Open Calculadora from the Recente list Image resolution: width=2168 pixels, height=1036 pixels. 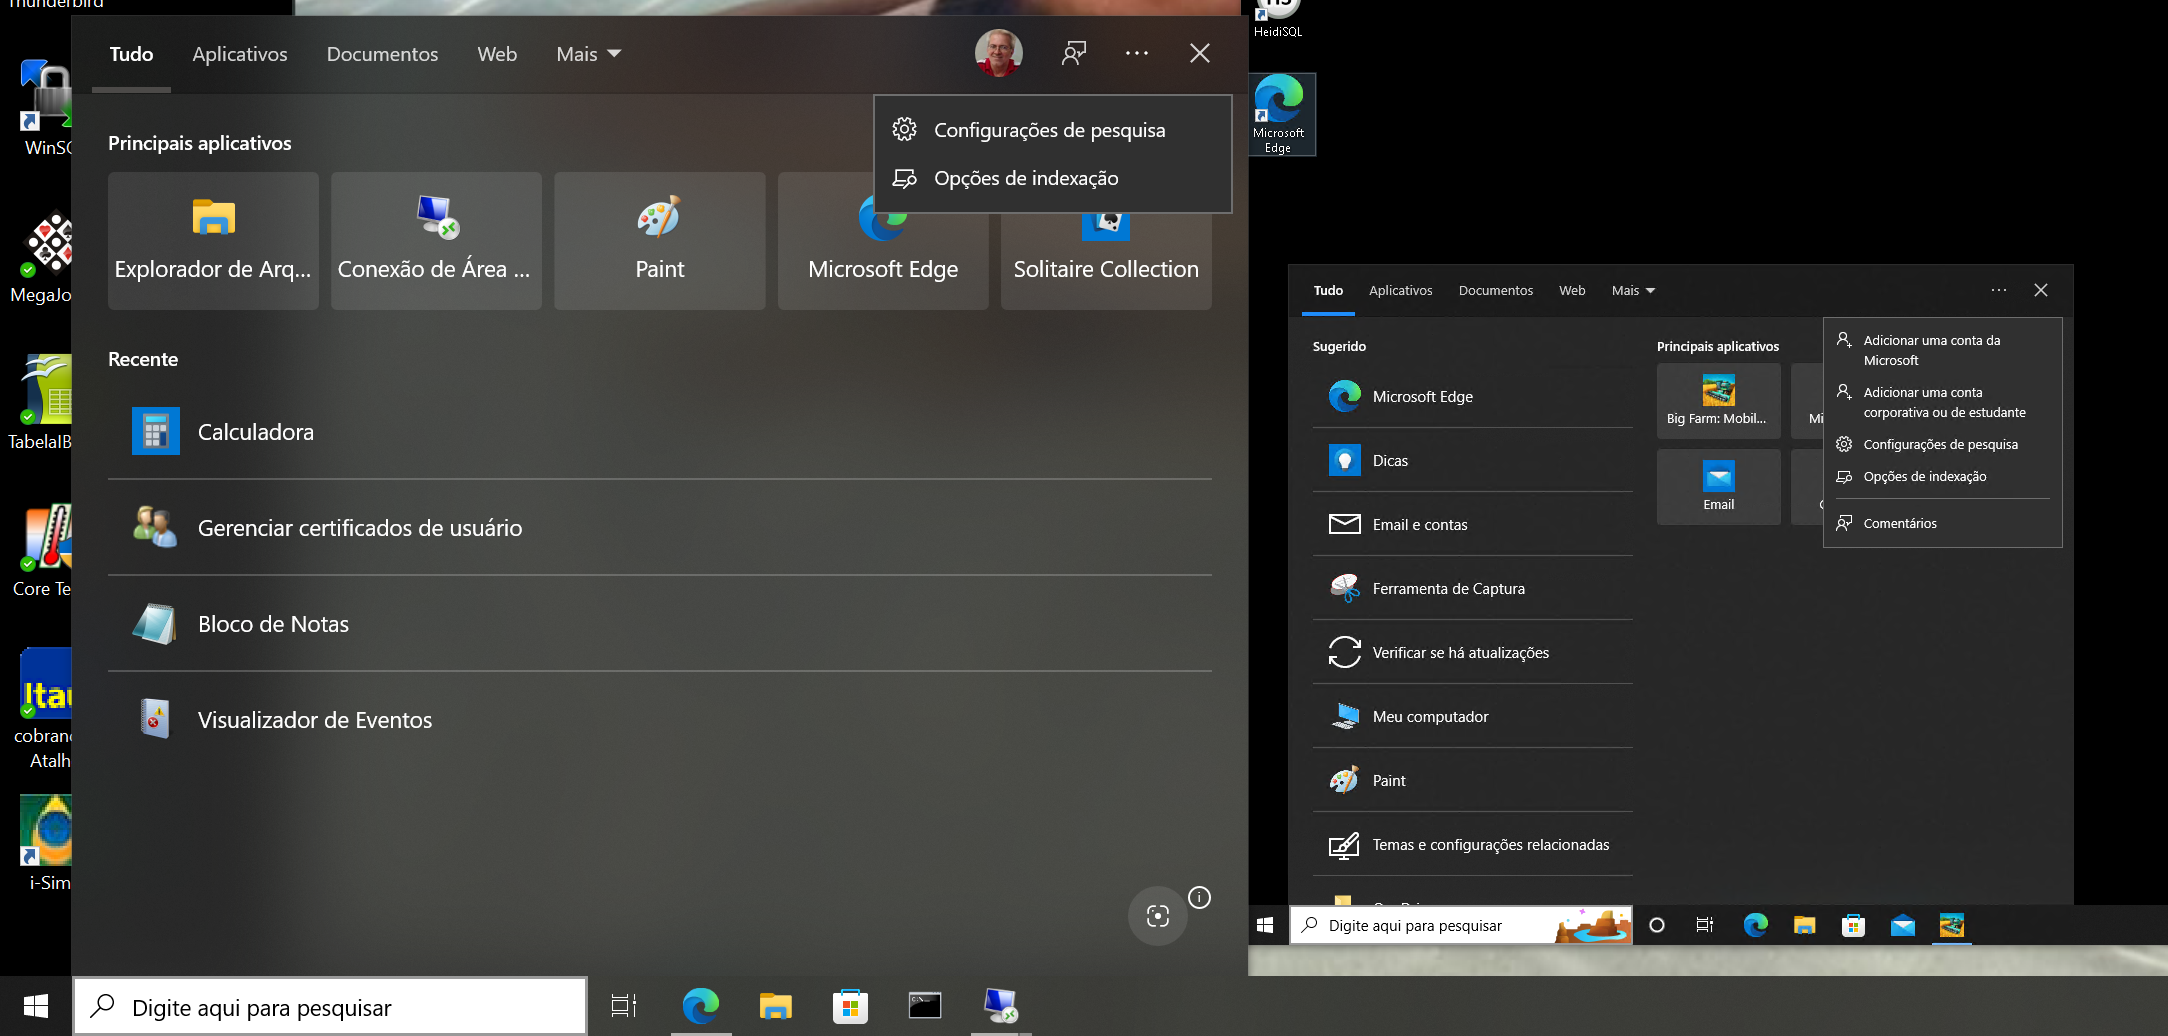pos(256,432)
